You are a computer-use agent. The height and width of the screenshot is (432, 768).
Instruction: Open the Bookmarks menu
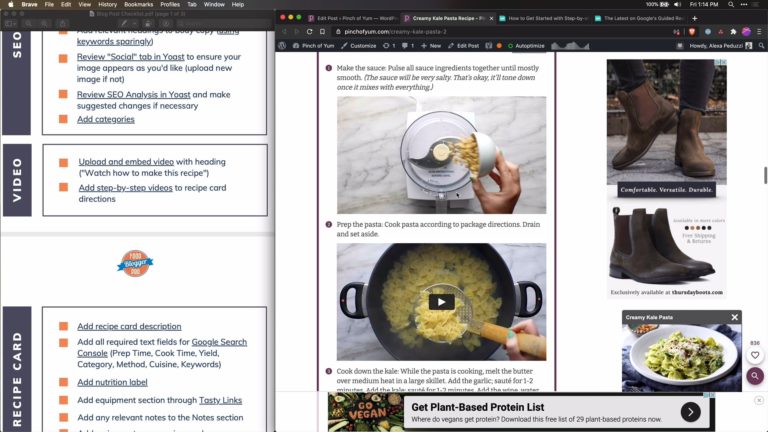click(x=139, y=4)
